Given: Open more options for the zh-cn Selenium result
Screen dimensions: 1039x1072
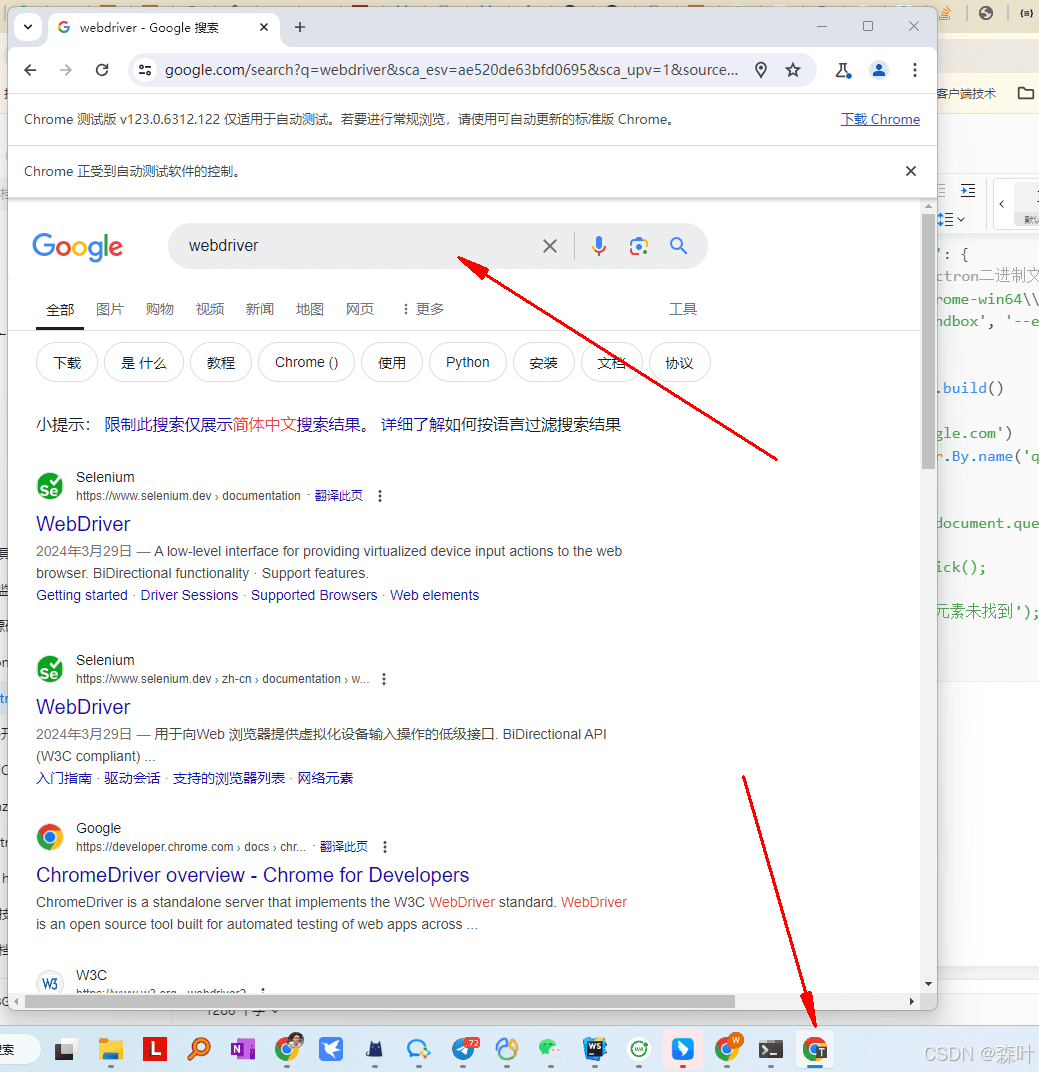Looking at the screenshot, I should pos(384,679).
